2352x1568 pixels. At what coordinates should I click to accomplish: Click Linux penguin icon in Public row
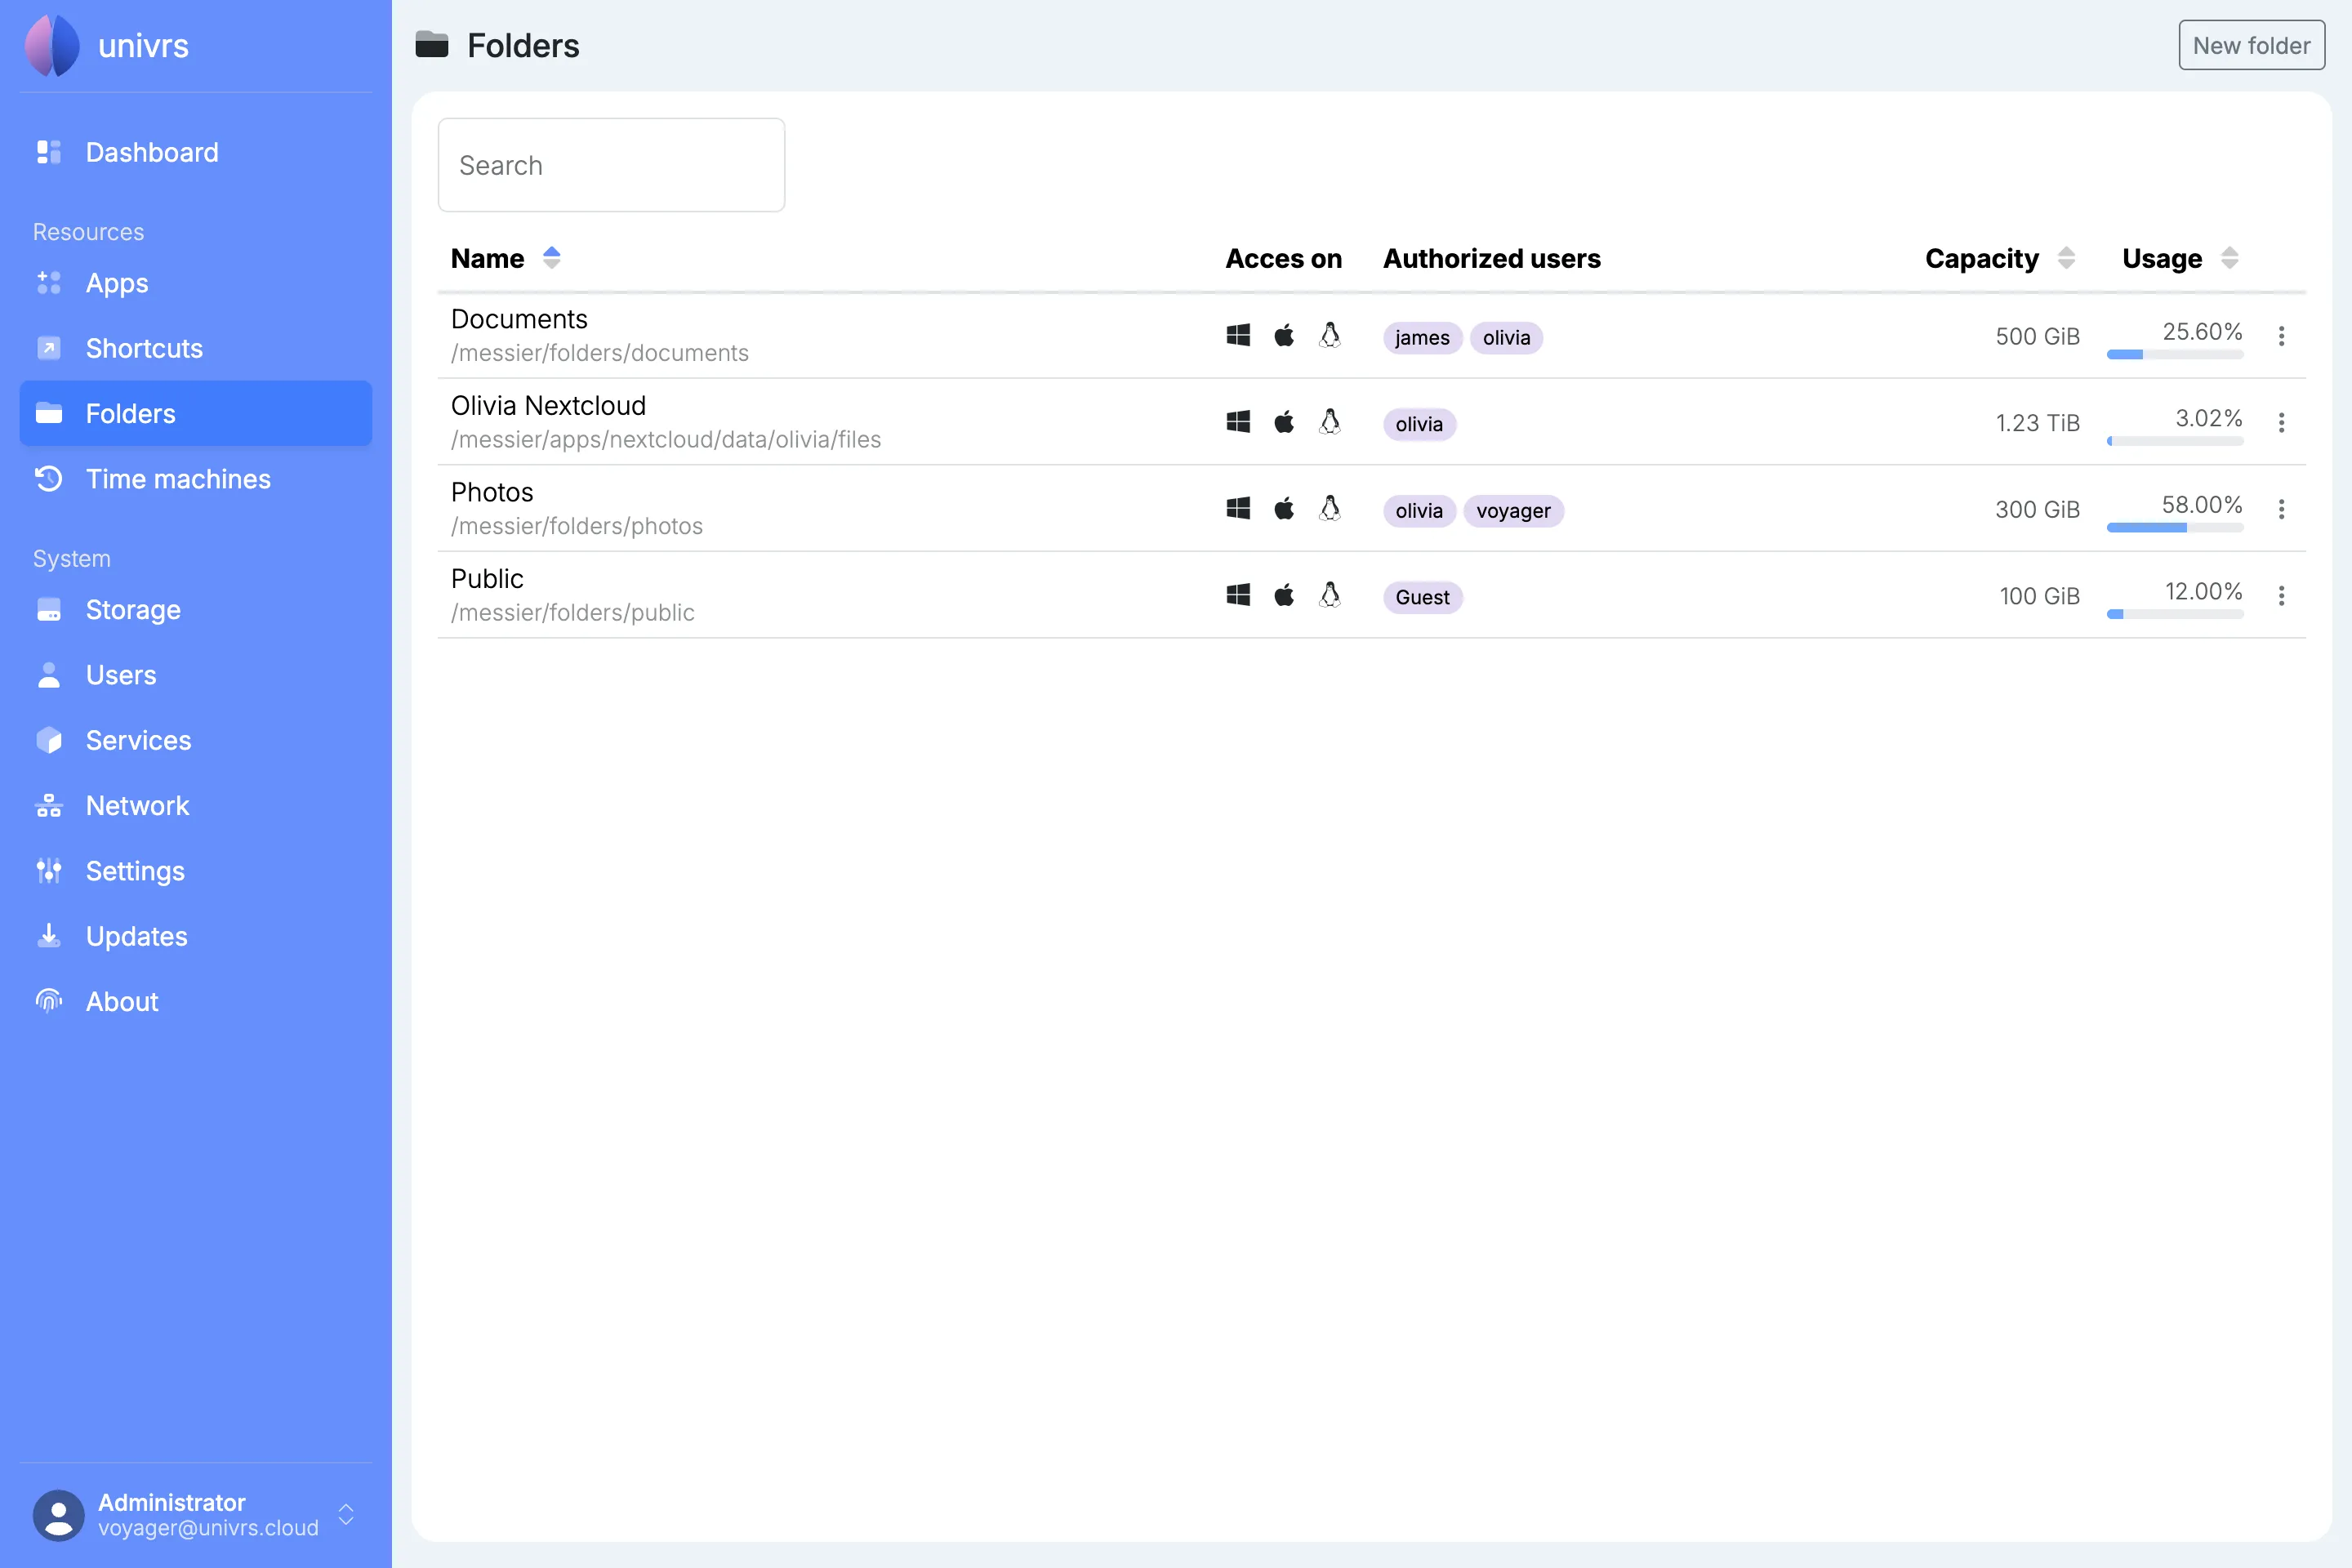1329,595
